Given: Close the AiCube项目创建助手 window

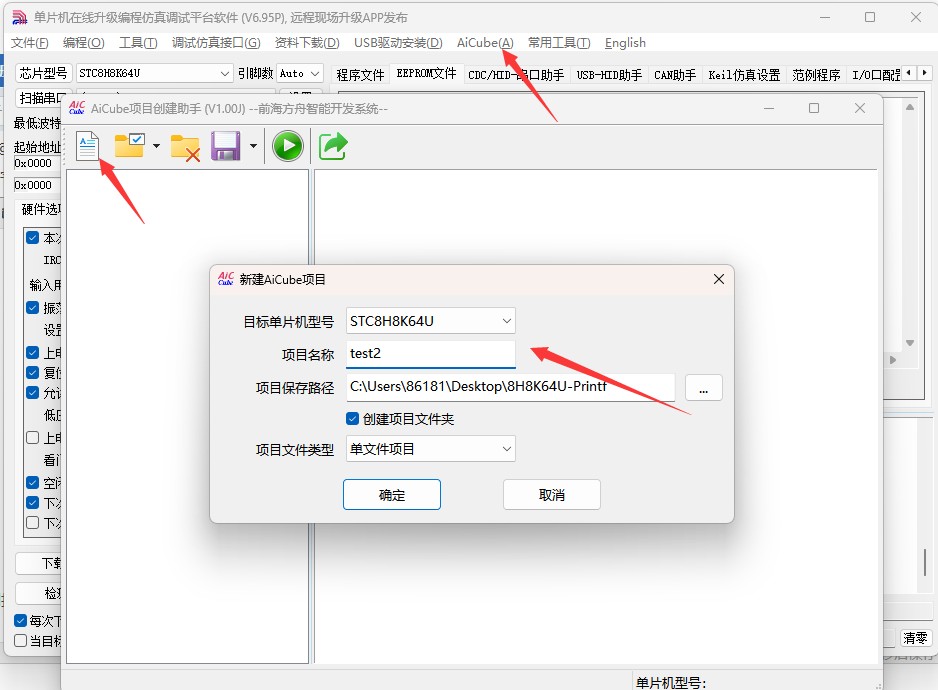Looking at the screenshot, I should (x=860, y=108).
